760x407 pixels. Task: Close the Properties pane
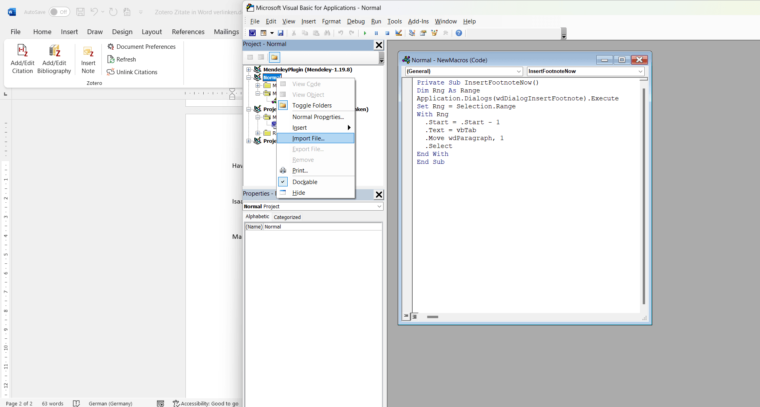[x=379, y=194]
